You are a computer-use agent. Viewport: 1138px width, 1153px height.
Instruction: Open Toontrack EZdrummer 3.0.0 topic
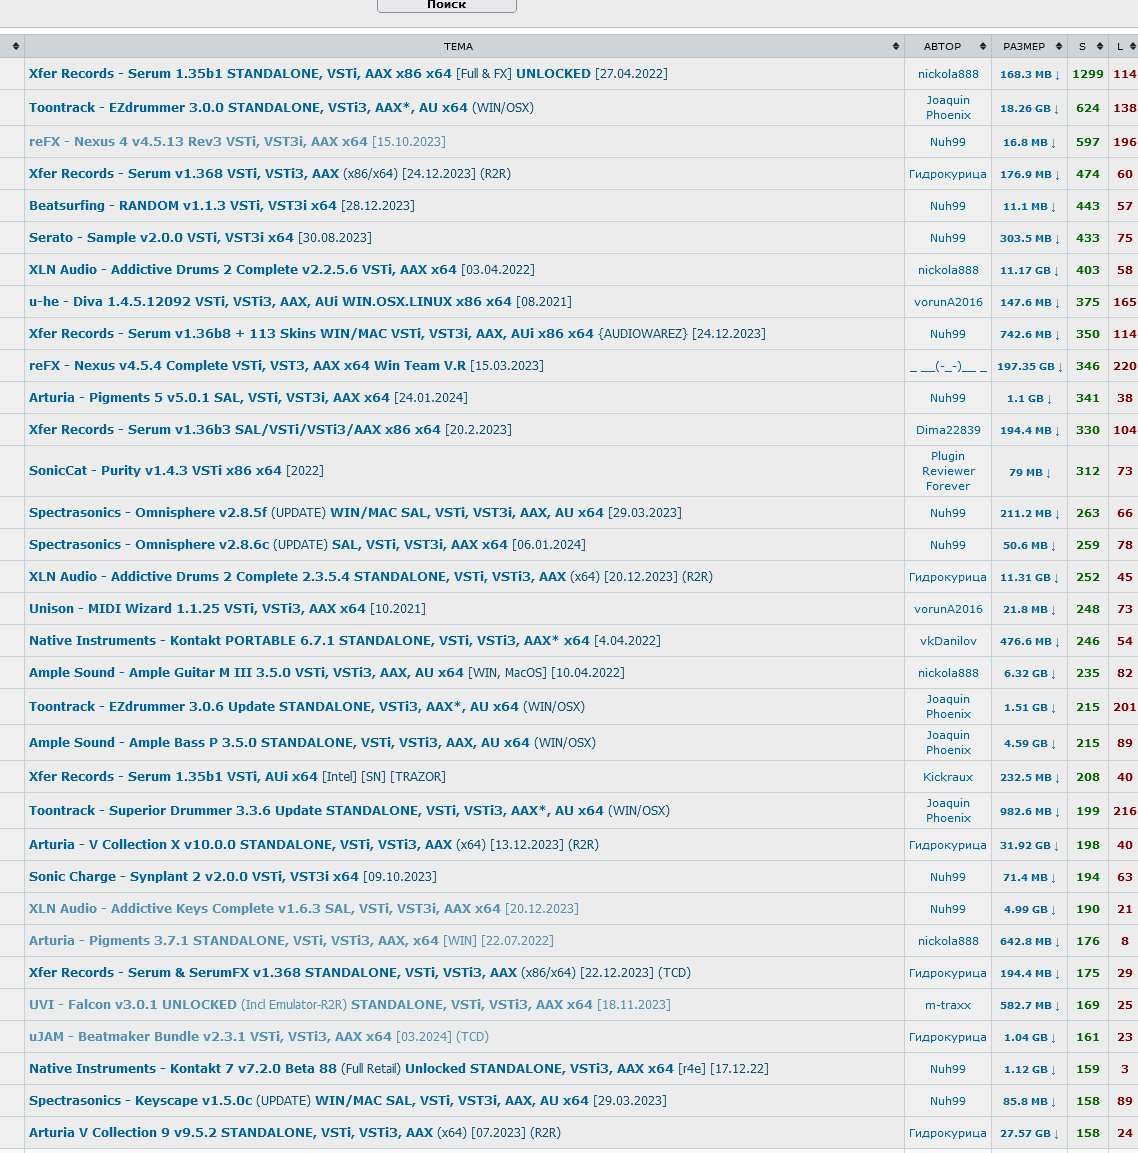(x=281, y=107)
